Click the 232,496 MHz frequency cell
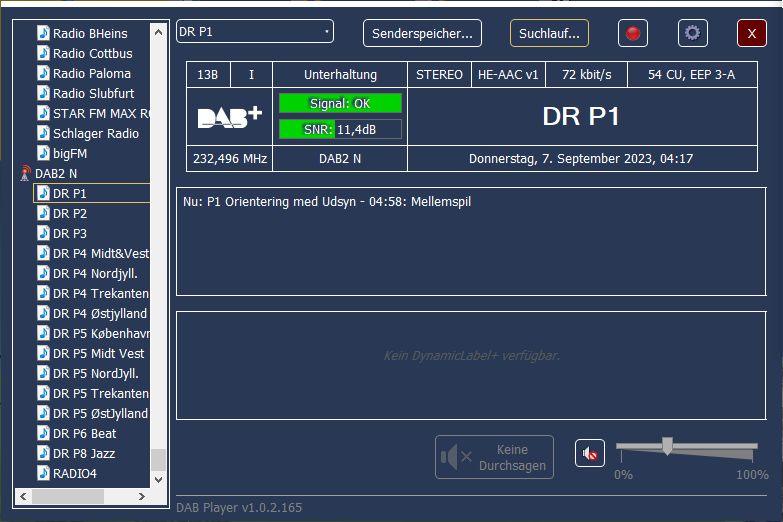 (x=230, y=159)
